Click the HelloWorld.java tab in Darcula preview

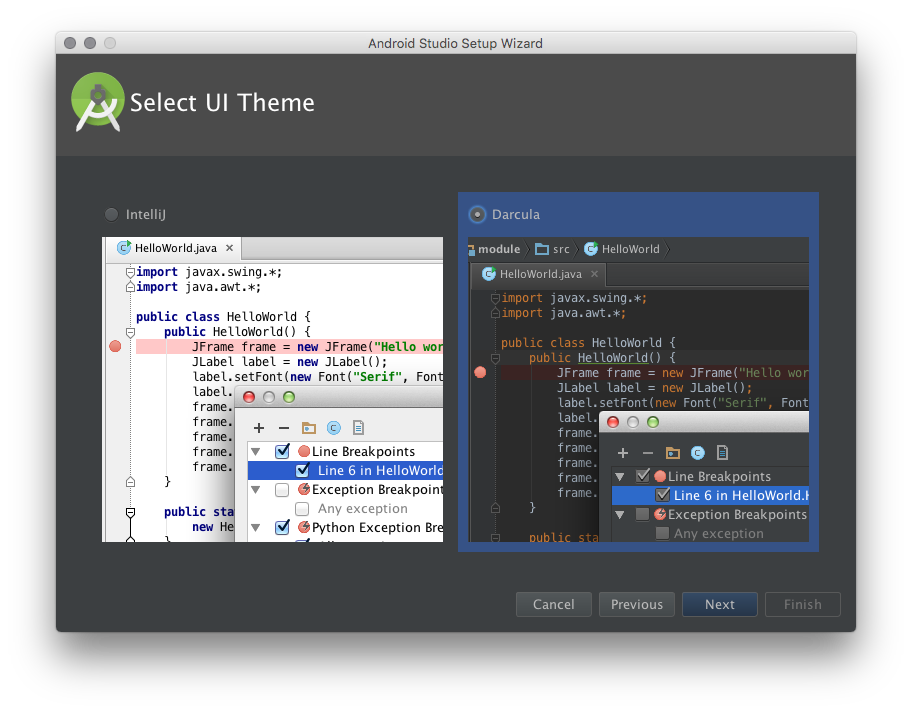(539, 274)
